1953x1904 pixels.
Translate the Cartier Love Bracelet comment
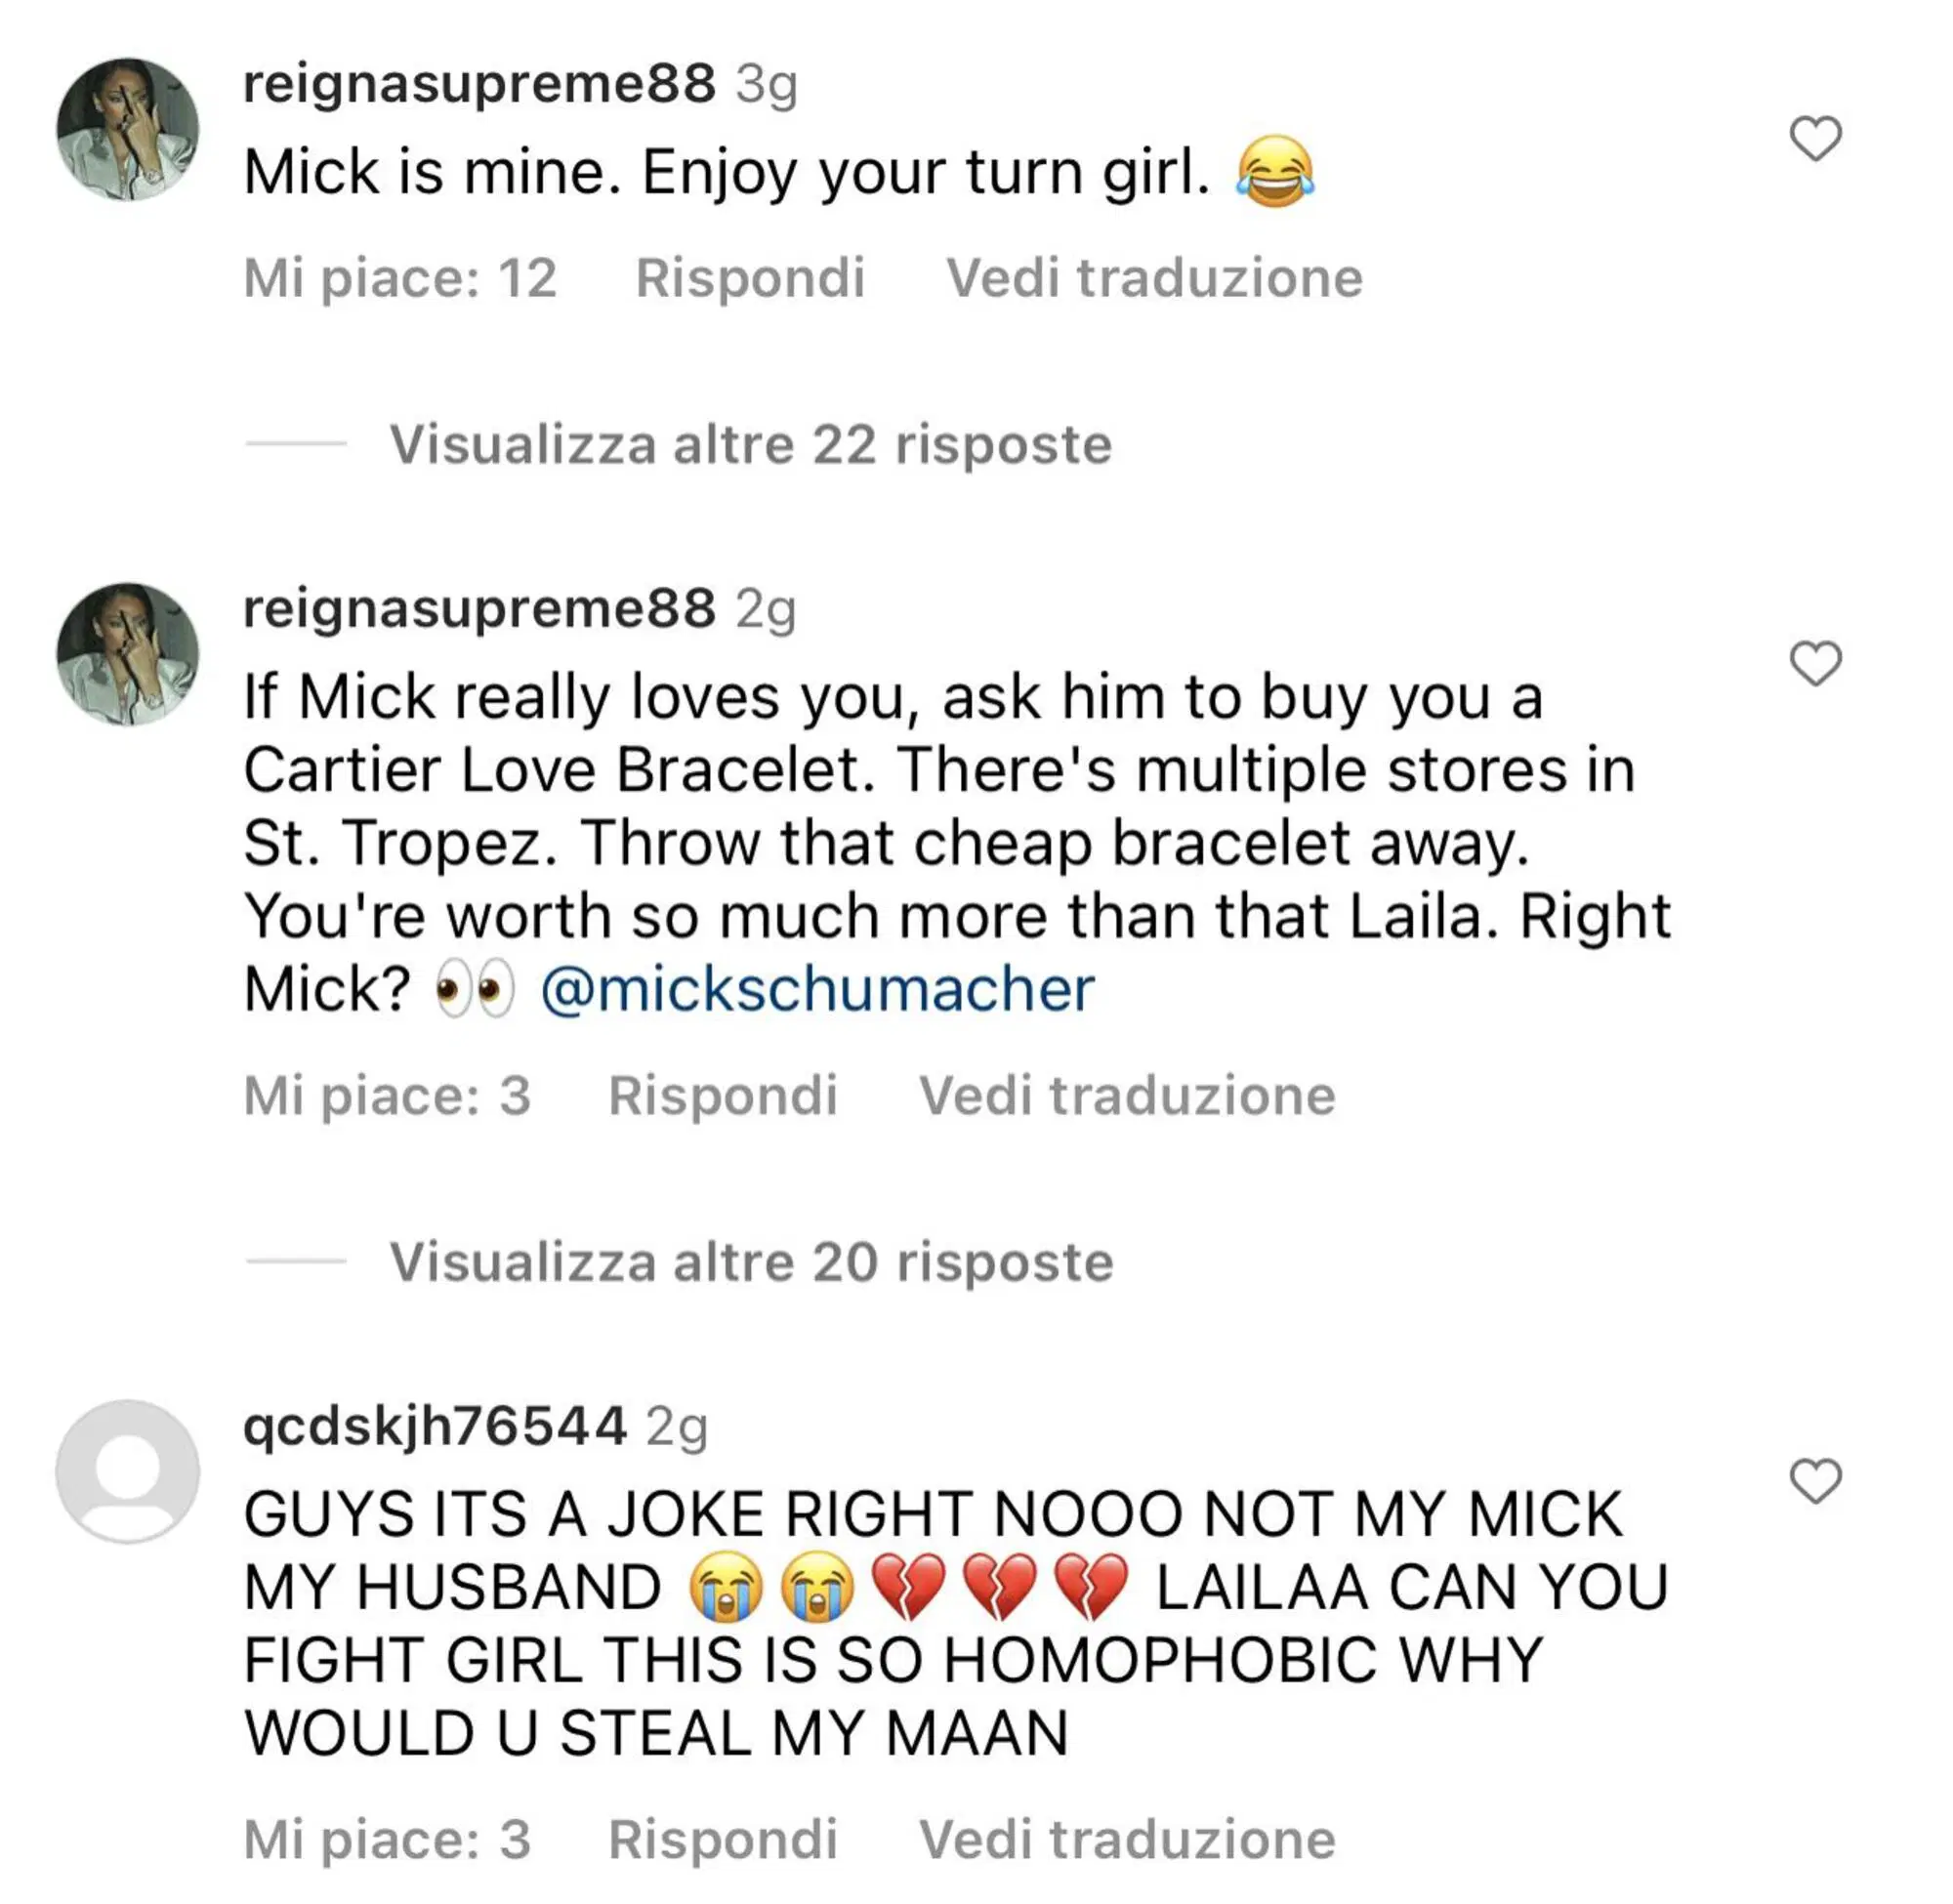(1127, 1095)
